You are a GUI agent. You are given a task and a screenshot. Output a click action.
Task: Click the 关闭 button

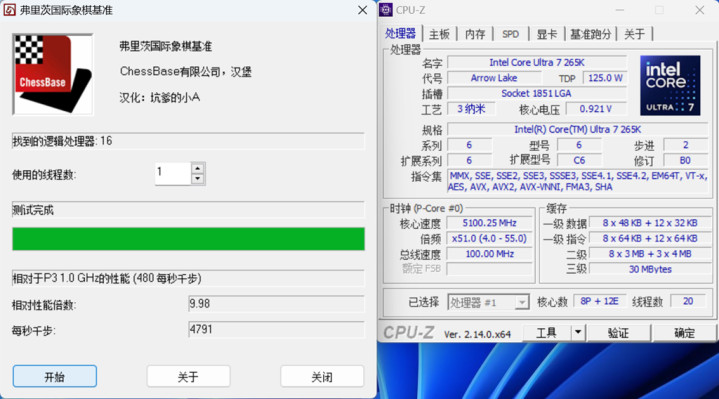322,377
